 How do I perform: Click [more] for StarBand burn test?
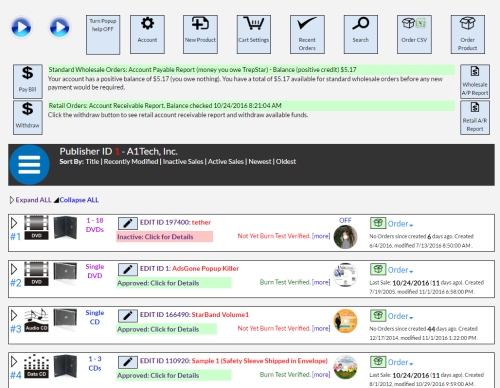tap(321, 328)
